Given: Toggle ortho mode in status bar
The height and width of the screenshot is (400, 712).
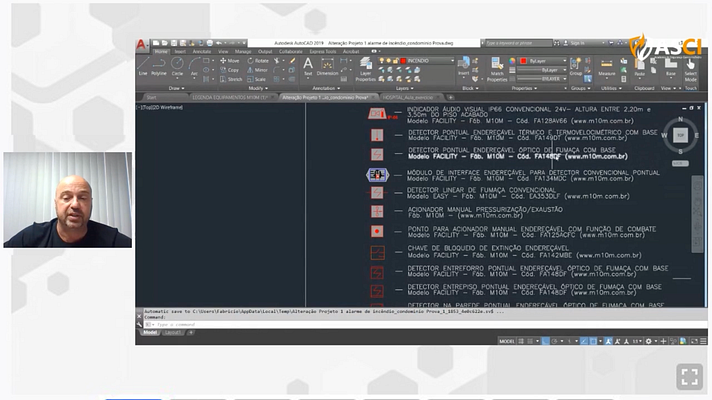Looking at the screenshot, I should [x=545, y=341].
